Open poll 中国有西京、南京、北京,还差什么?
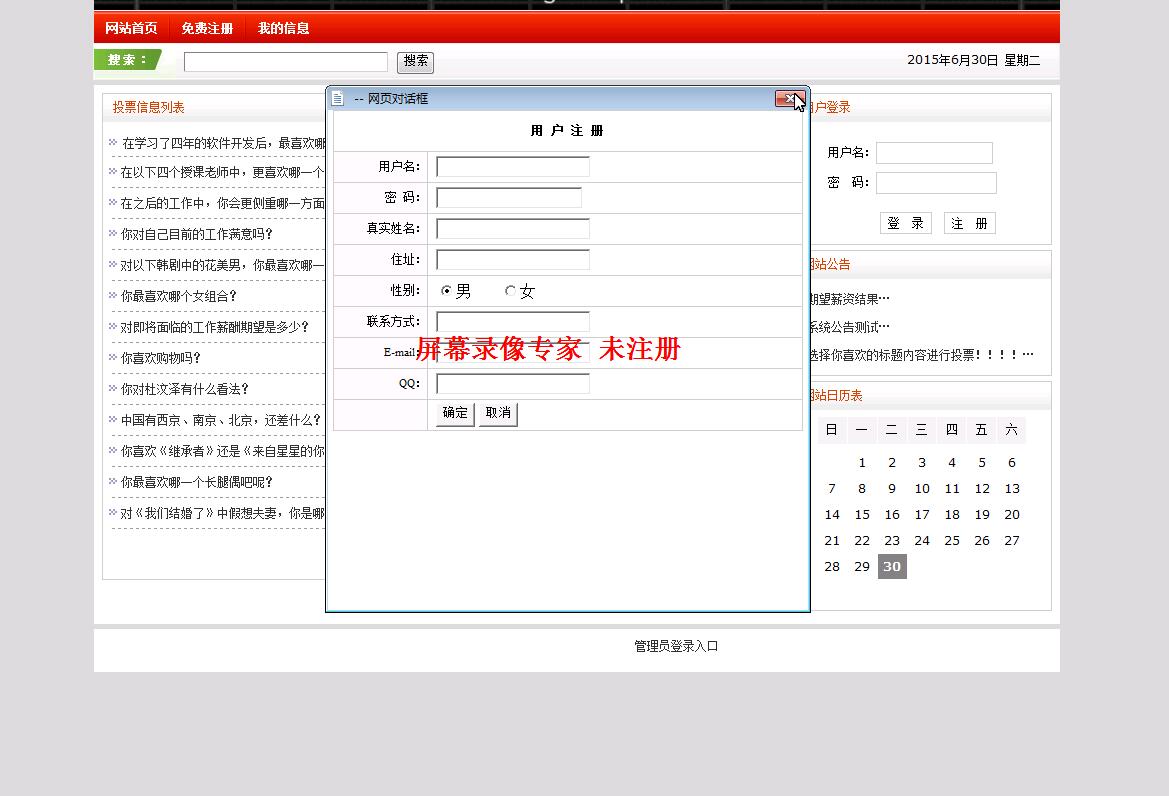The width and height of the screenshot is (1169, 796). (220, 420)
